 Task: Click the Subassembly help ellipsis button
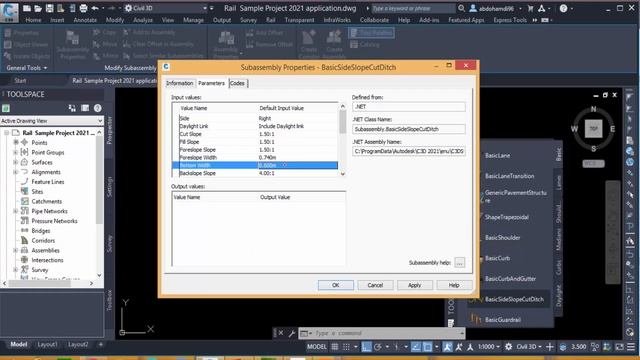click(460, 262)
